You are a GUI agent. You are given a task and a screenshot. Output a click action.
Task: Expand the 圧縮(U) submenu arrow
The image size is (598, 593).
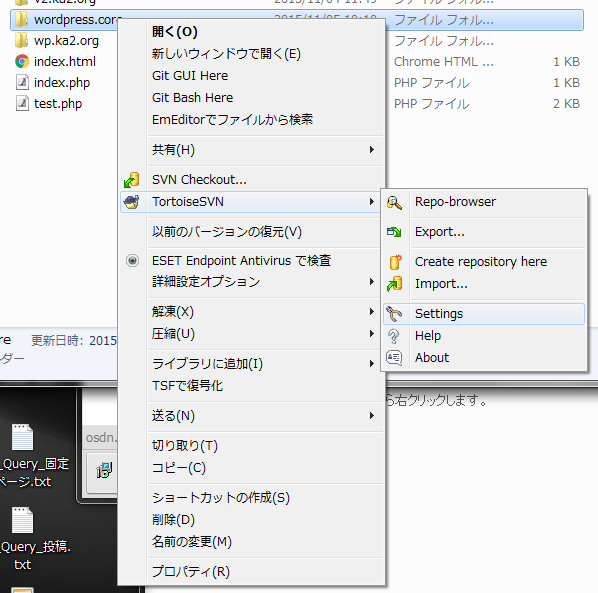[x=372, y=334]
